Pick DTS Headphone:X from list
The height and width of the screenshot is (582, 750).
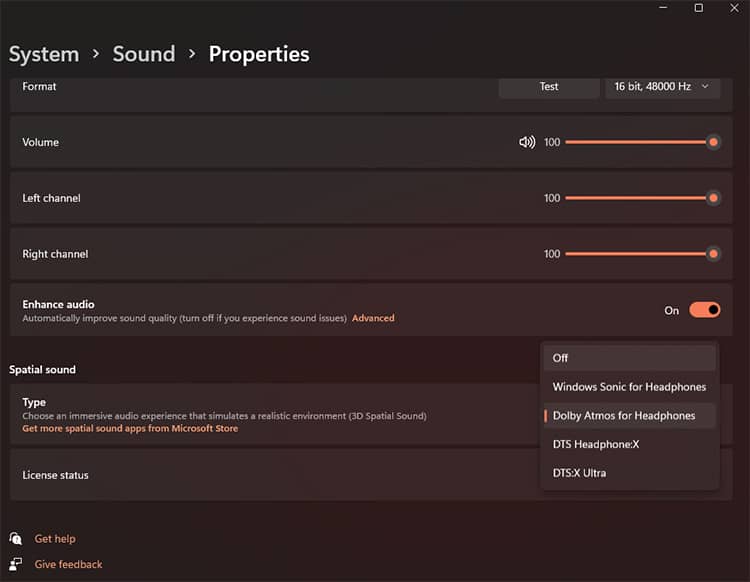(x=629, y=444)
